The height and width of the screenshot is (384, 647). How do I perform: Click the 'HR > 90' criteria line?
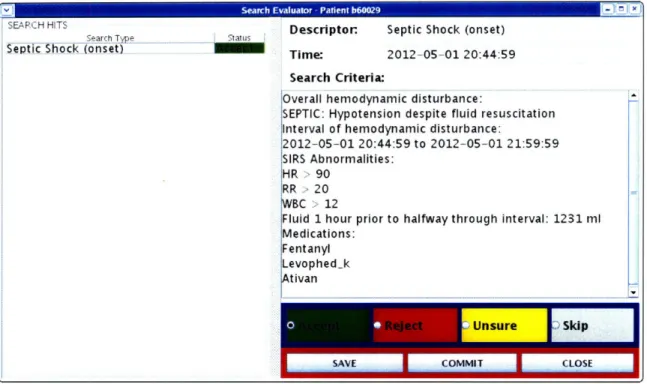[x=306, y=174]
